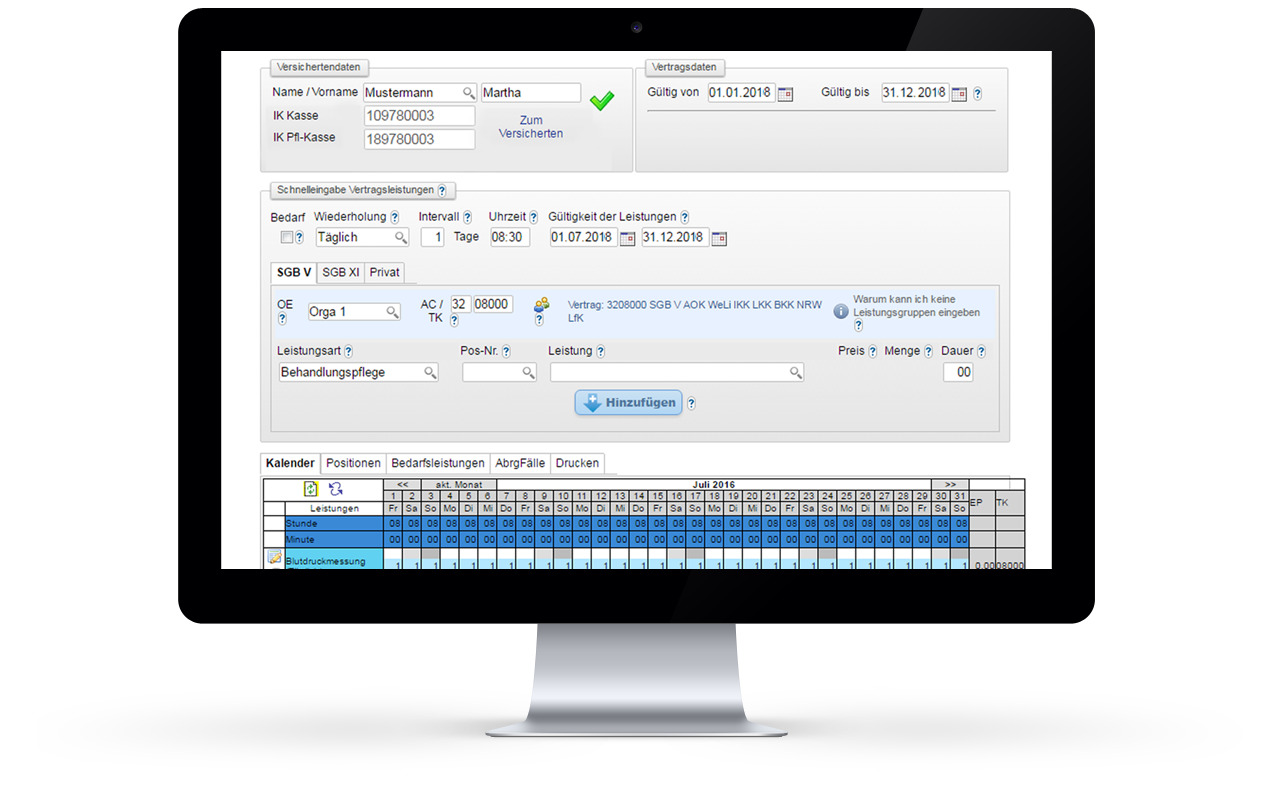Open the Wiederholung Täglich lookup field

point(361,238)
